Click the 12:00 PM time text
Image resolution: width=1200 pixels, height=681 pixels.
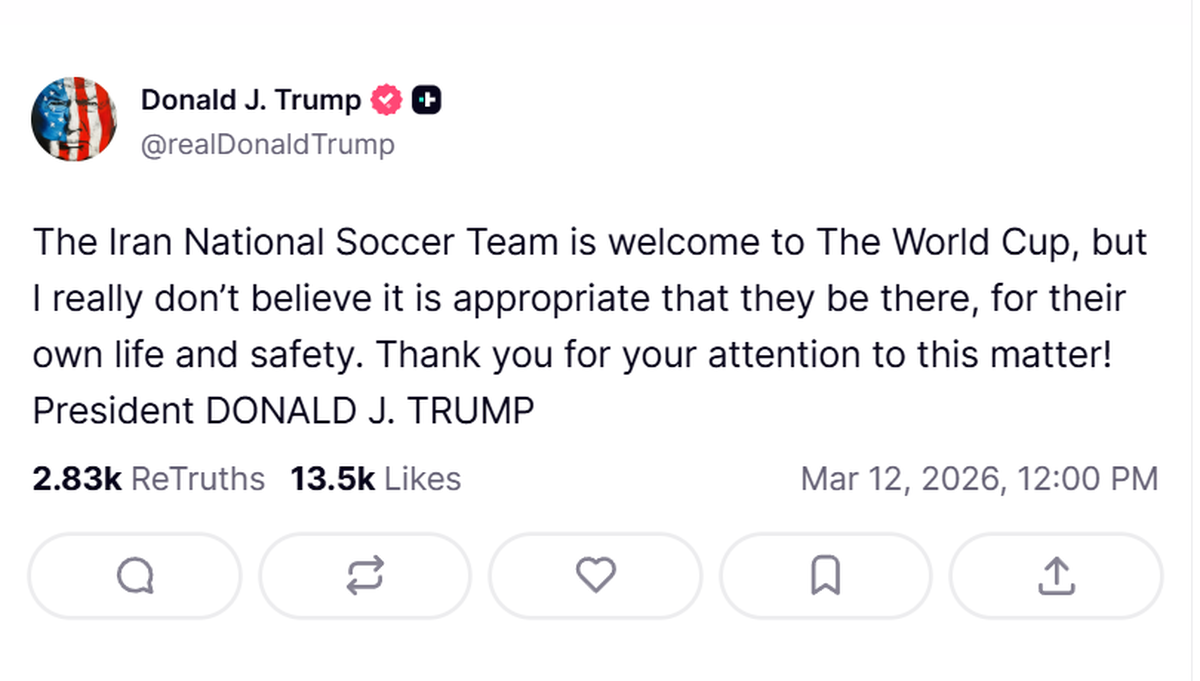[x=1087, y=479]
